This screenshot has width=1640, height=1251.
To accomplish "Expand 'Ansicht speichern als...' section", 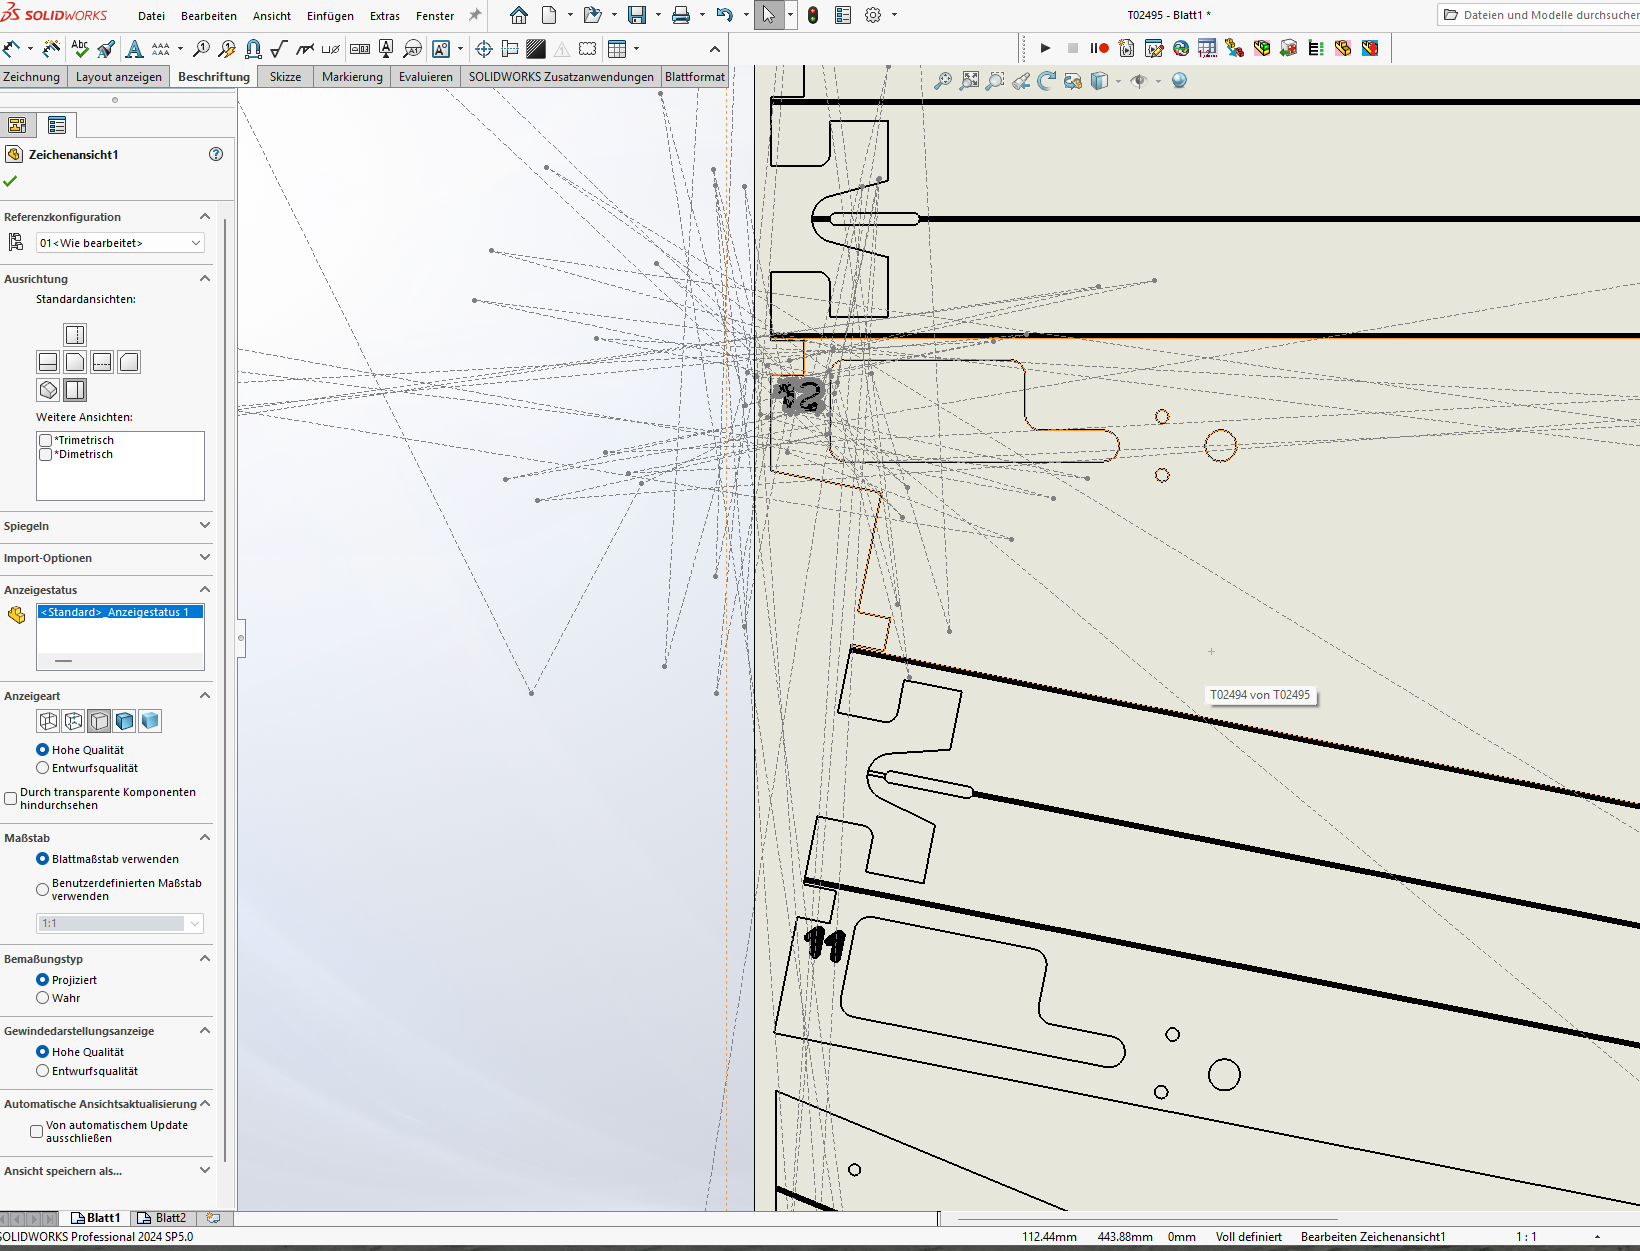I will coord(205,1171).
